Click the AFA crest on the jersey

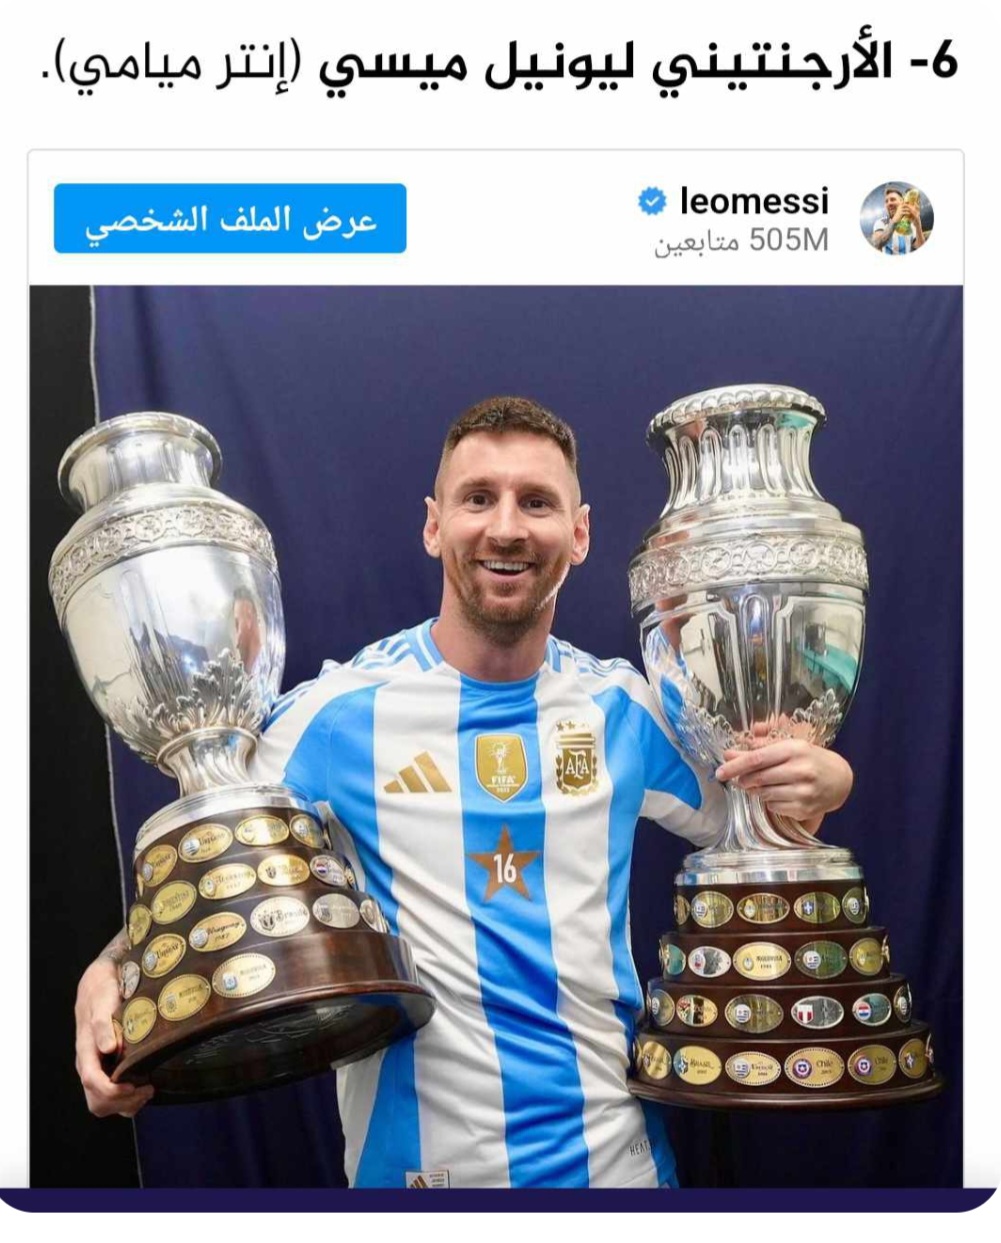[575, 757]
